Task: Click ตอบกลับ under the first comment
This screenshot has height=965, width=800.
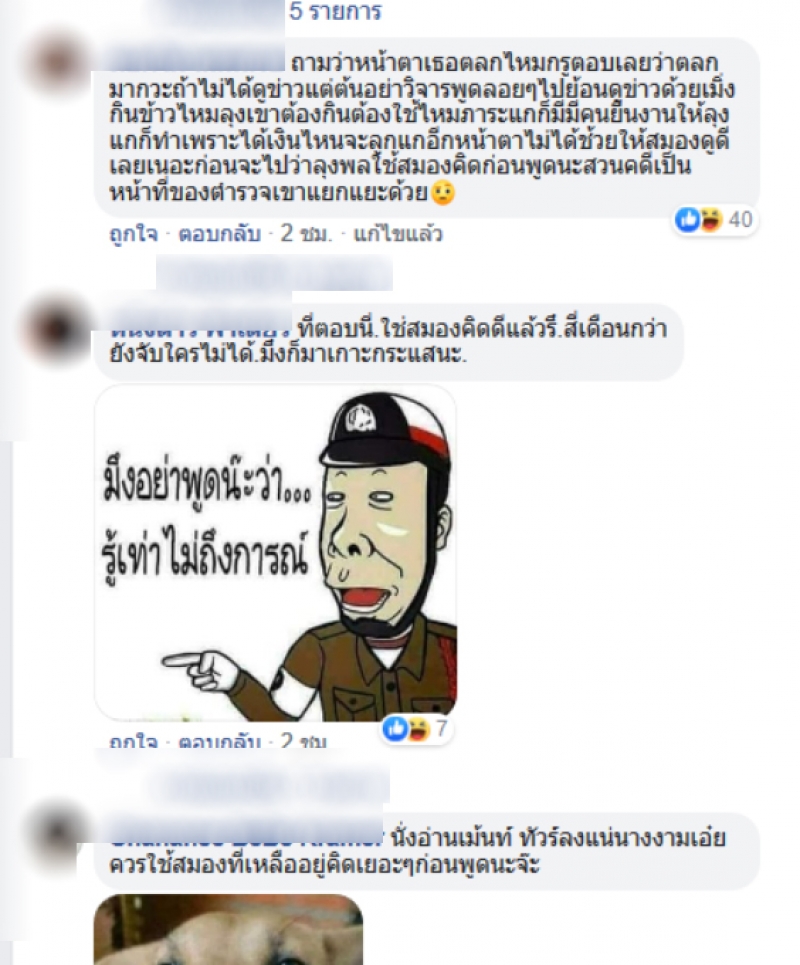Action: [220, 234]
